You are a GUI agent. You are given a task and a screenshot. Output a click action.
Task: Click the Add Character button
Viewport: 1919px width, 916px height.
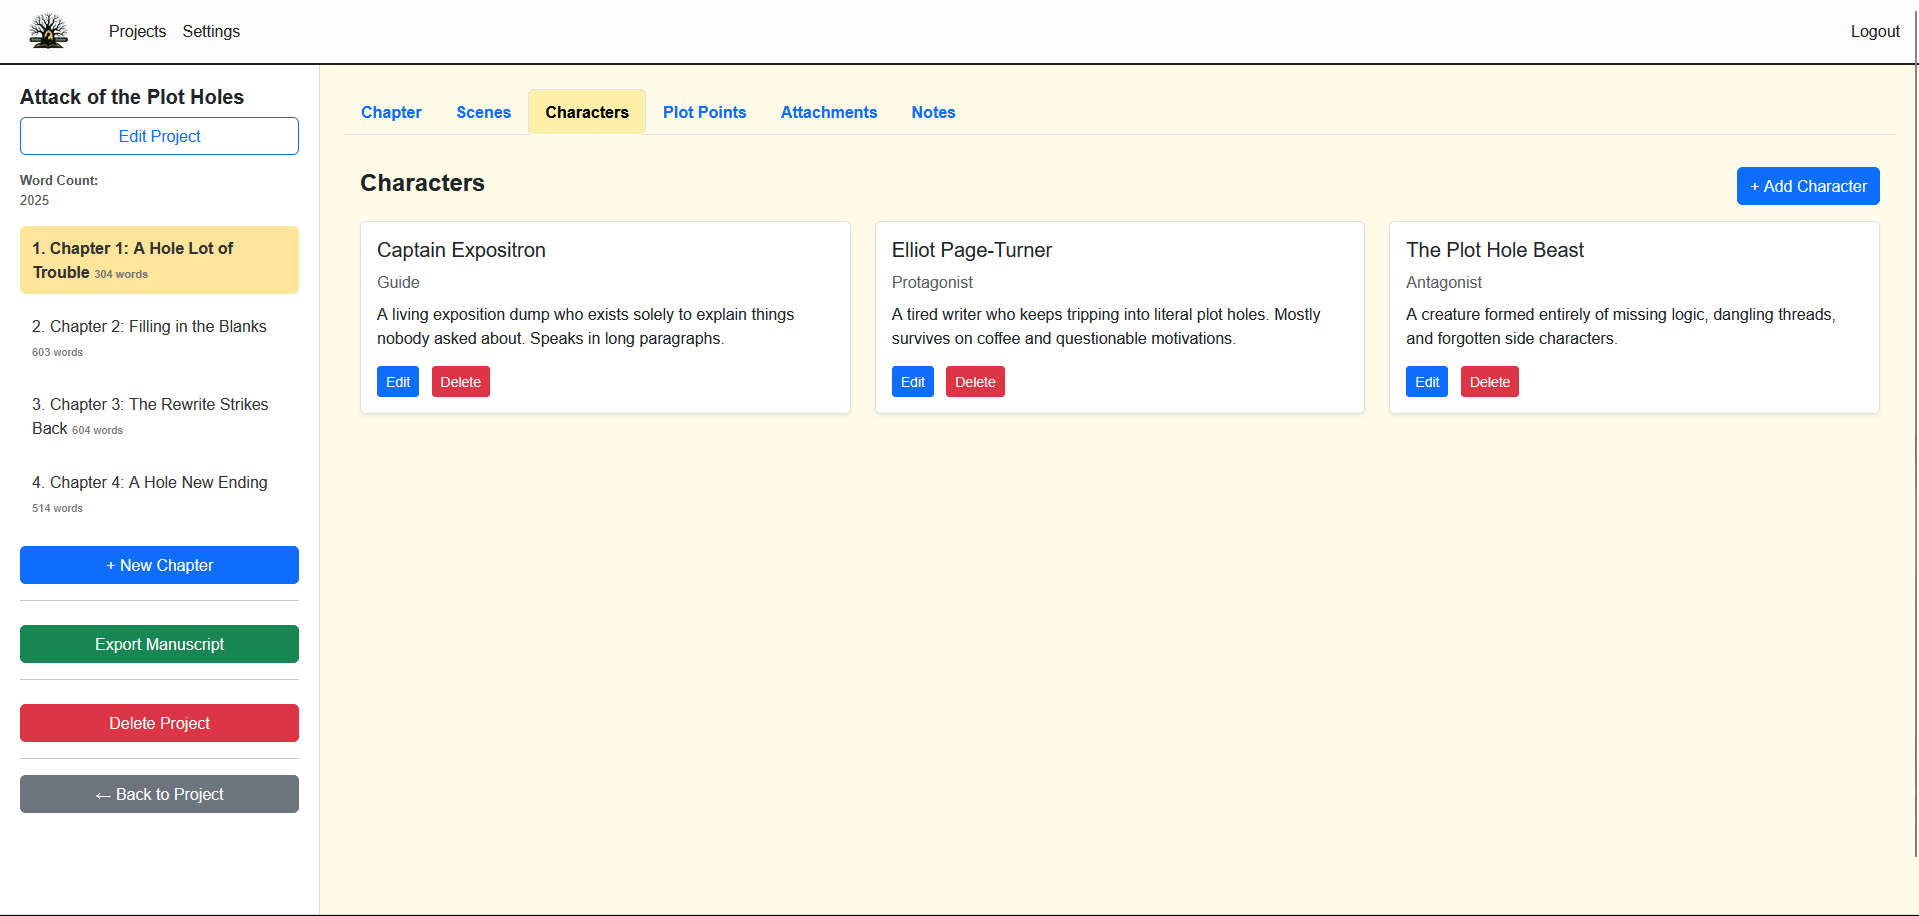click(x=1807, y=186)
